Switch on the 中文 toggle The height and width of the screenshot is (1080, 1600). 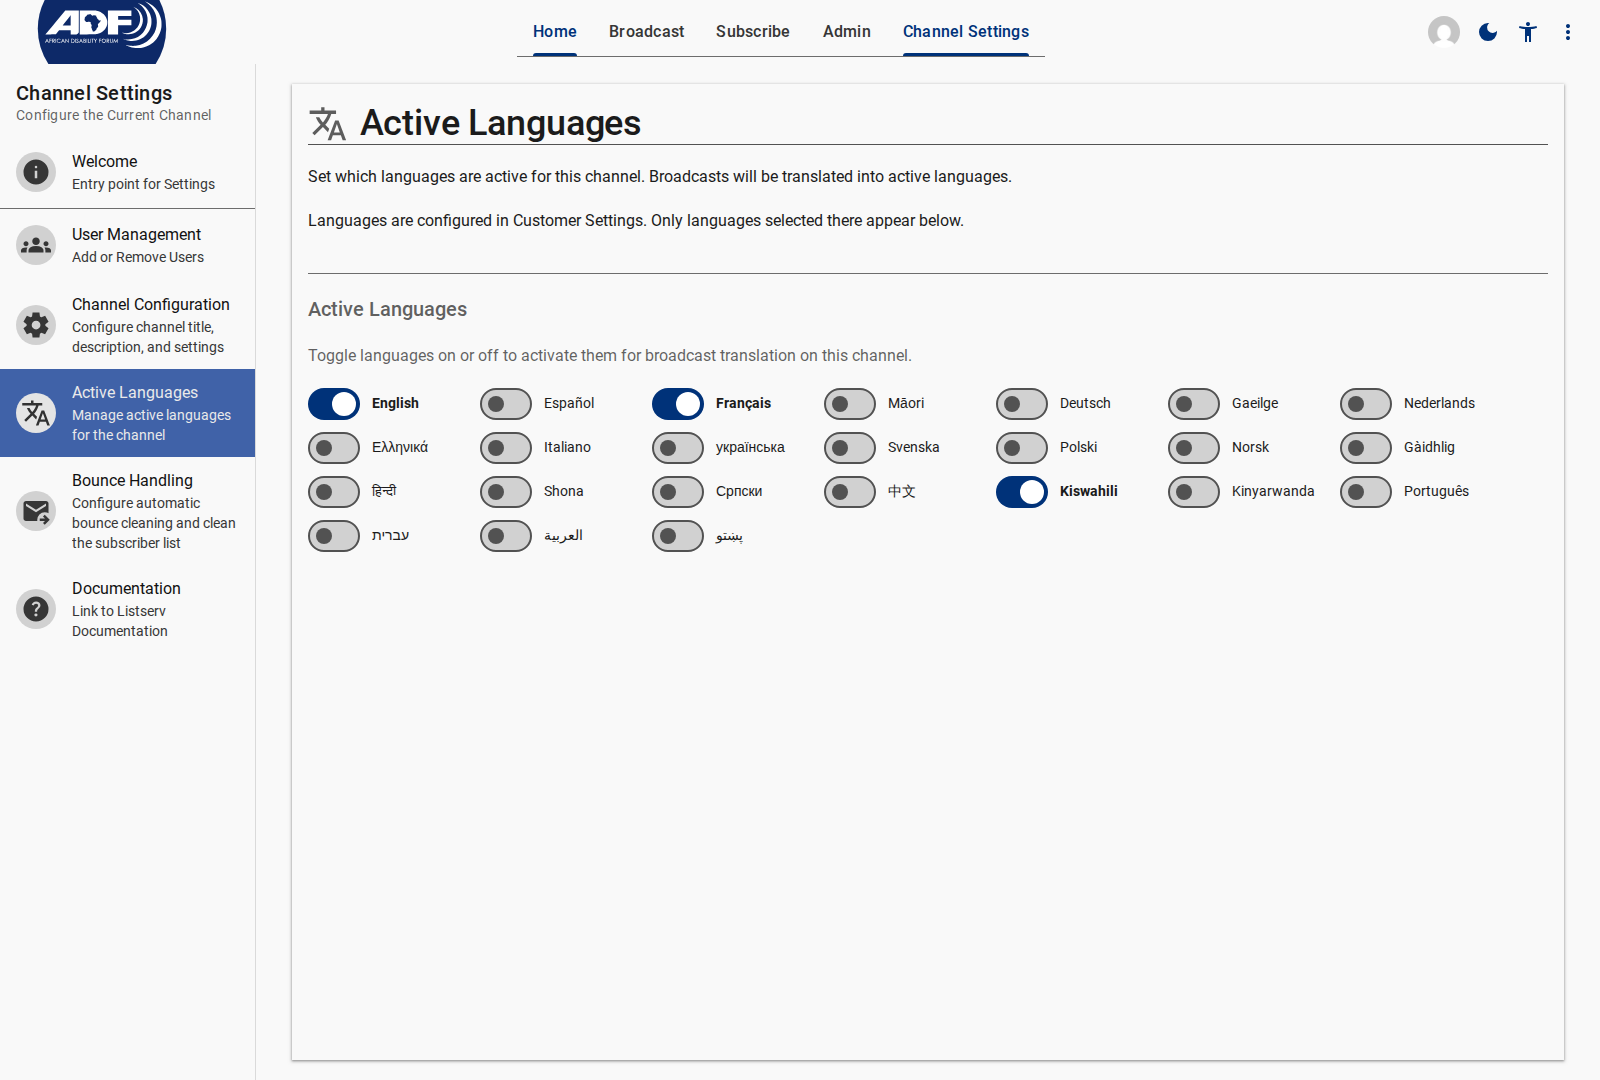[850, 492]
